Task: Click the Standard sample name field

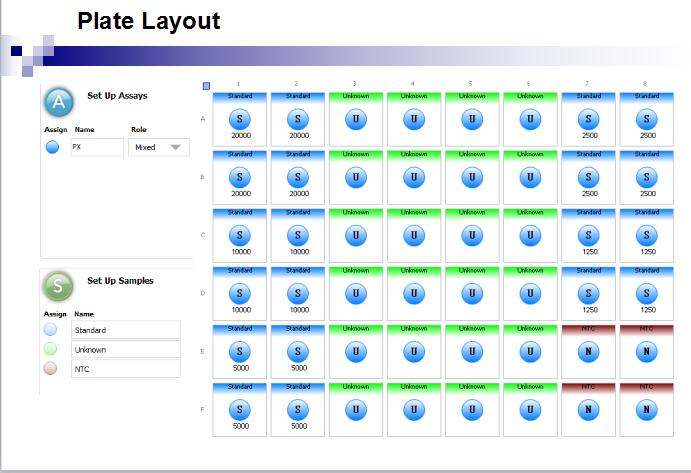Action: tap(125, 330)
